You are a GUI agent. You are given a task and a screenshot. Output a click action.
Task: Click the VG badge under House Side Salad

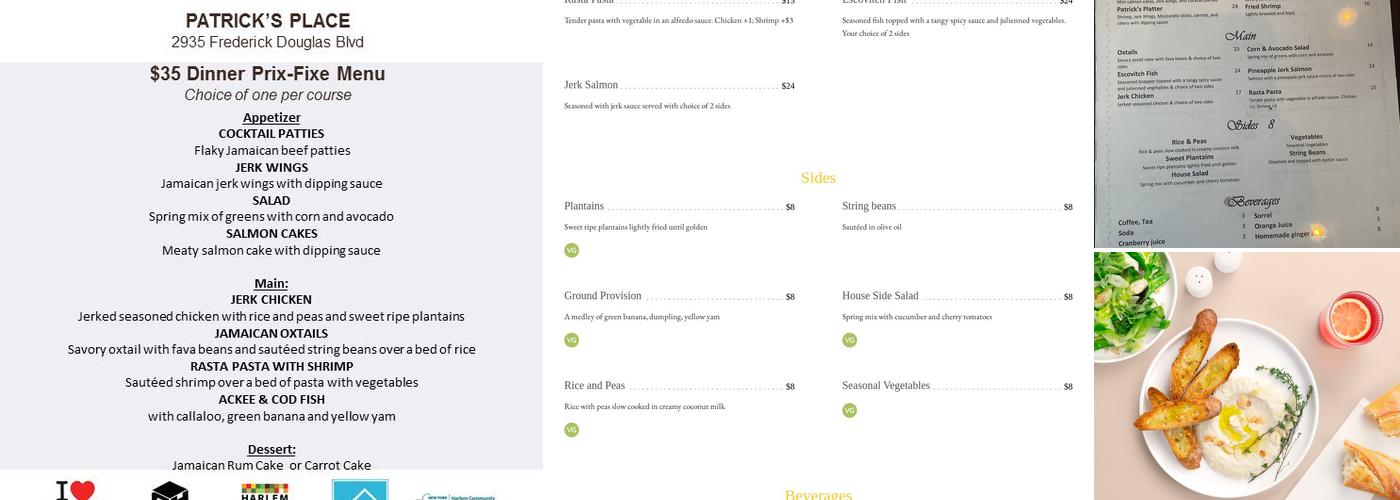(849, 340)
